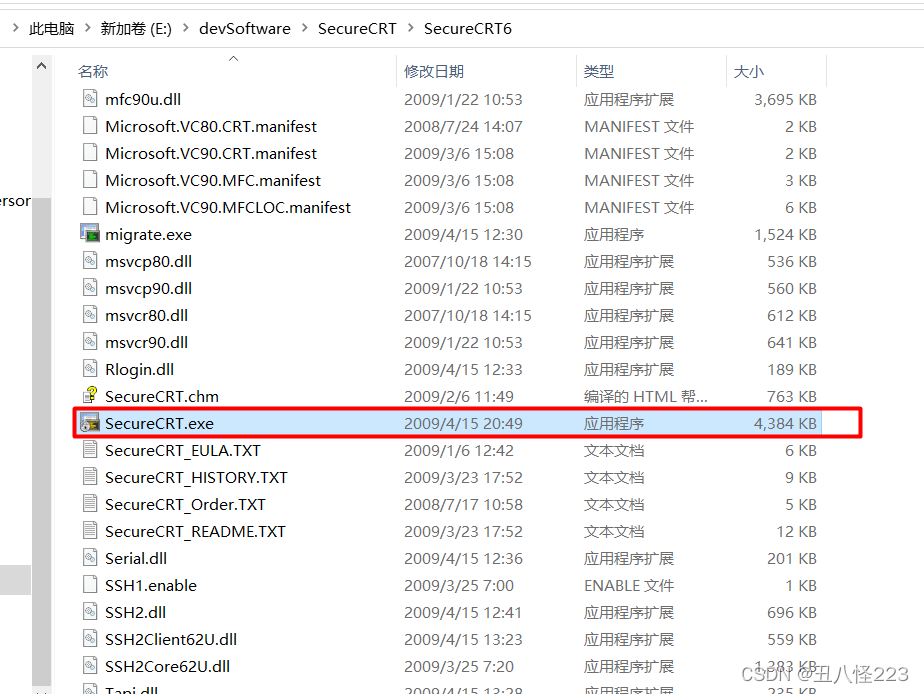Select the file named SecureCRT_README.TXT
Screen dimensions: 924x694
tap(195, 531)
